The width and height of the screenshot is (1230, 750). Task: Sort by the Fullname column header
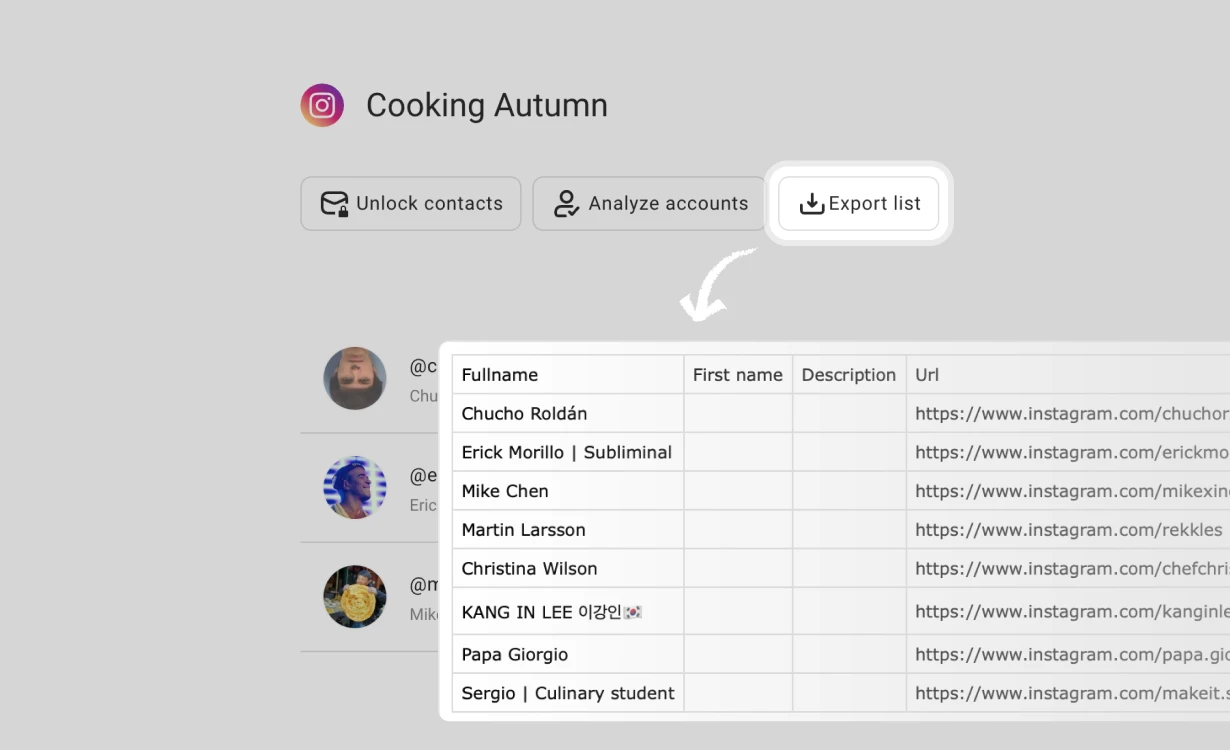pyautogui.click(x=499, y=374)
